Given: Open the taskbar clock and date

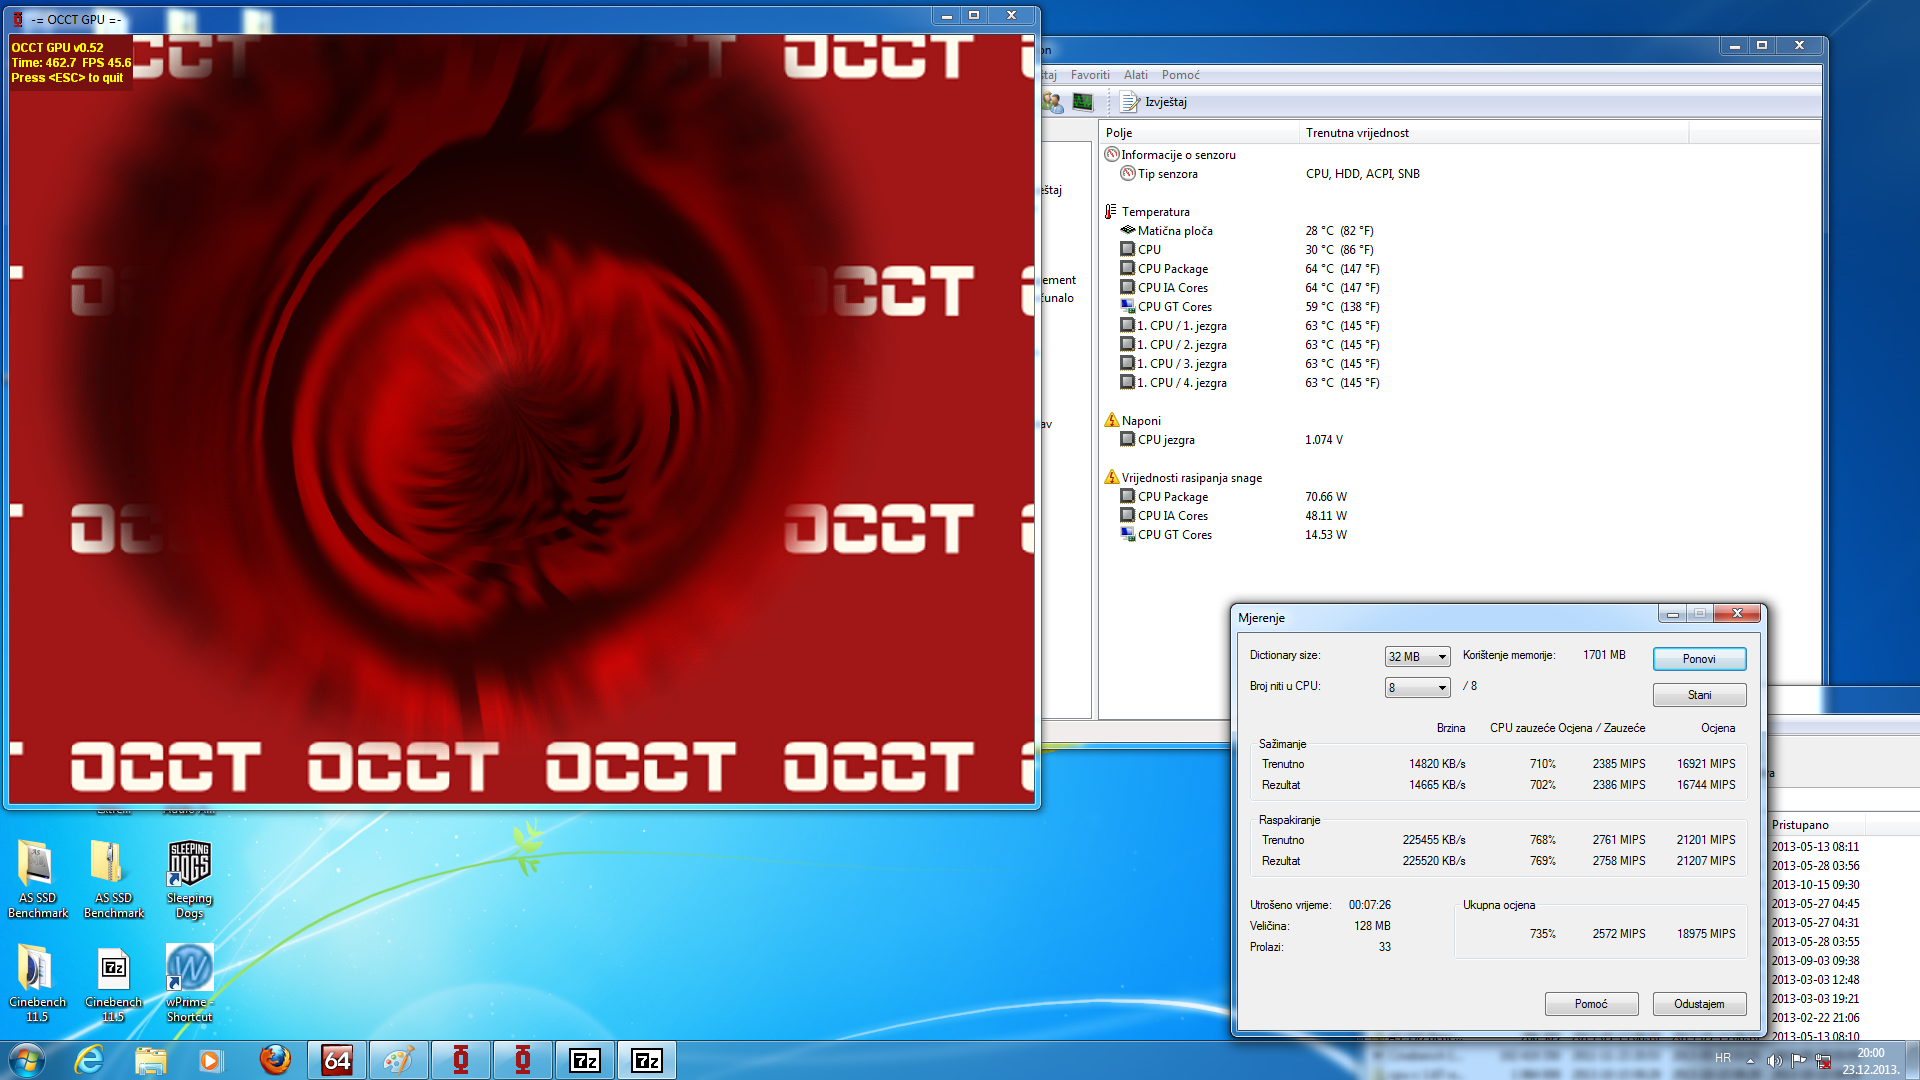Looking at the screenshot, I should click(1870, 1061).
